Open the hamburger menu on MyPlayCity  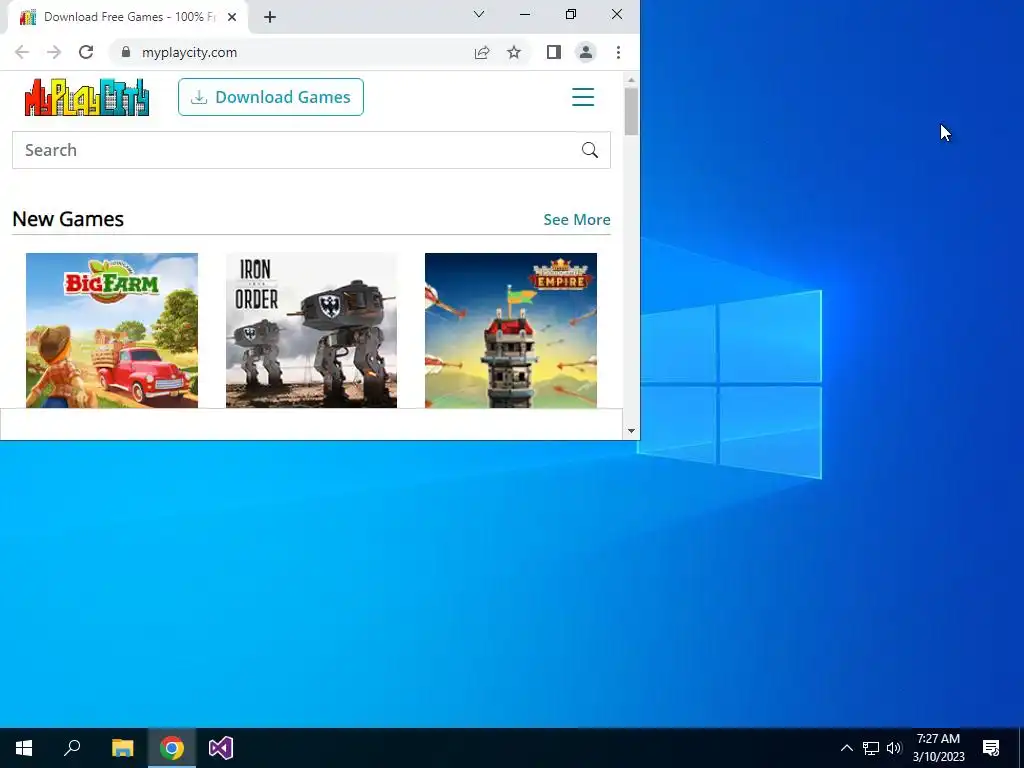[x=583, y=97]
